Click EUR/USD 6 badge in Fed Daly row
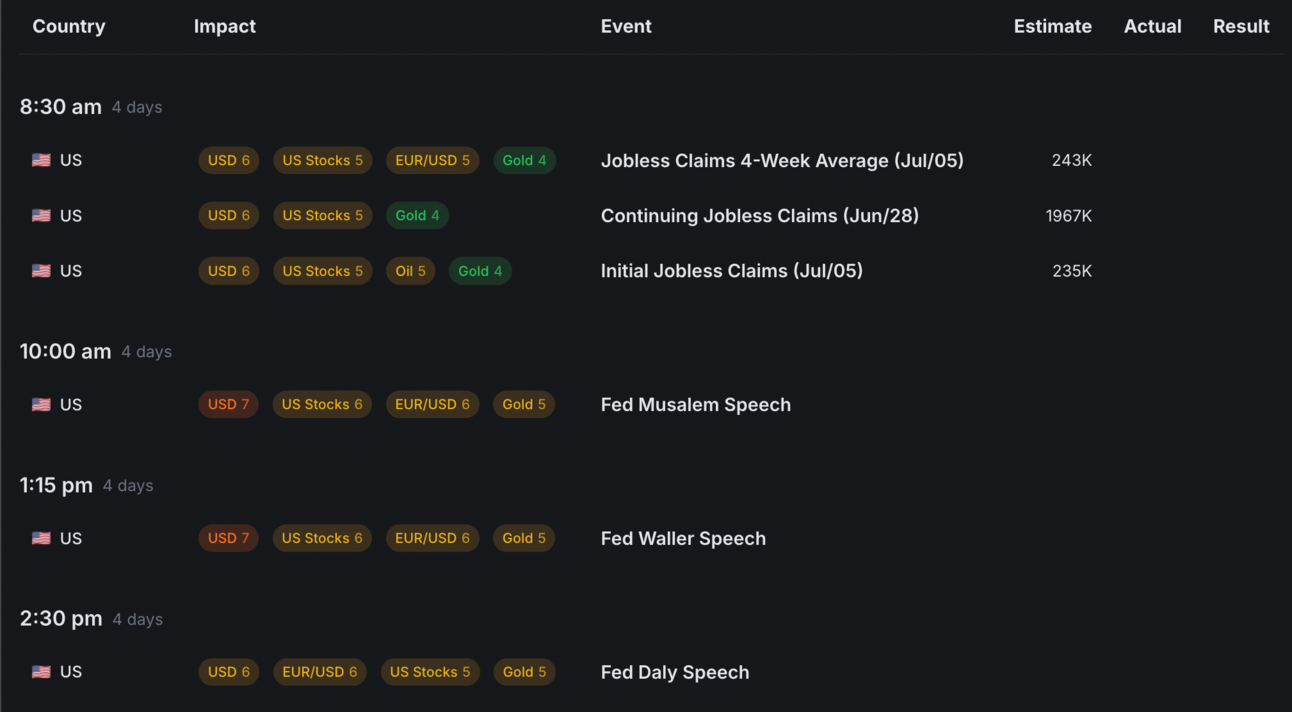Screen dimensions: 1292x712 click(319, 672)
